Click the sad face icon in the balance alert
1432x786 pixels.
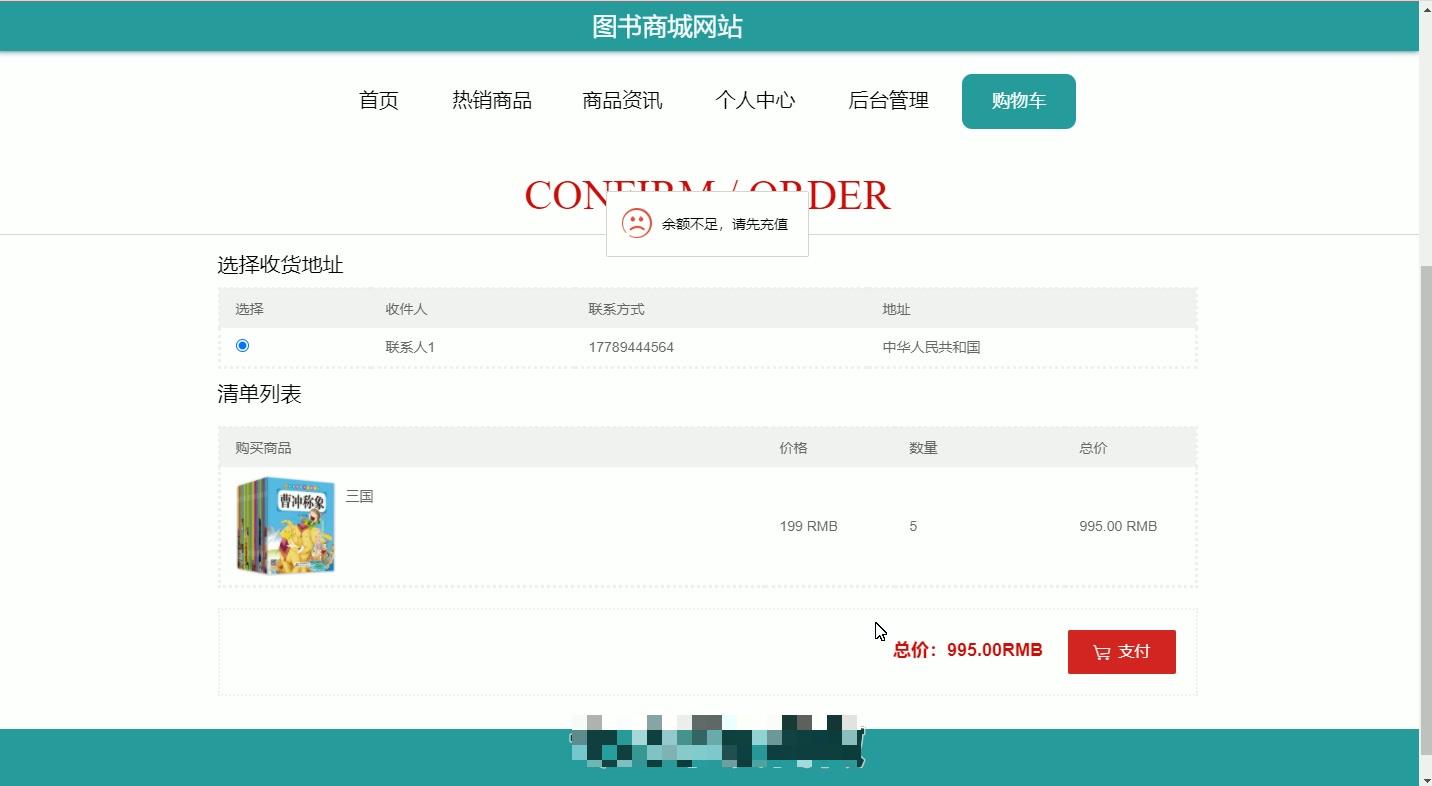637,224
